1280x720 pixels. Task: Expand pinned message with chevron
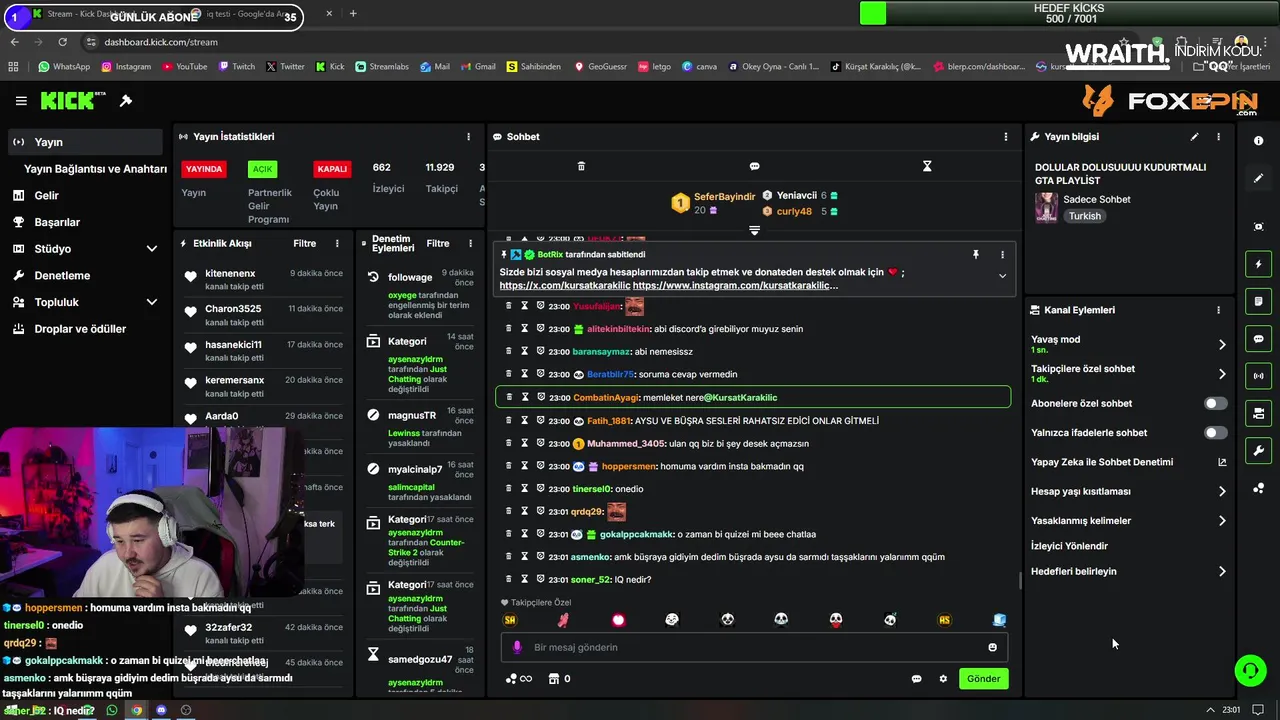pyautogui.click(x=1002, y=276)
